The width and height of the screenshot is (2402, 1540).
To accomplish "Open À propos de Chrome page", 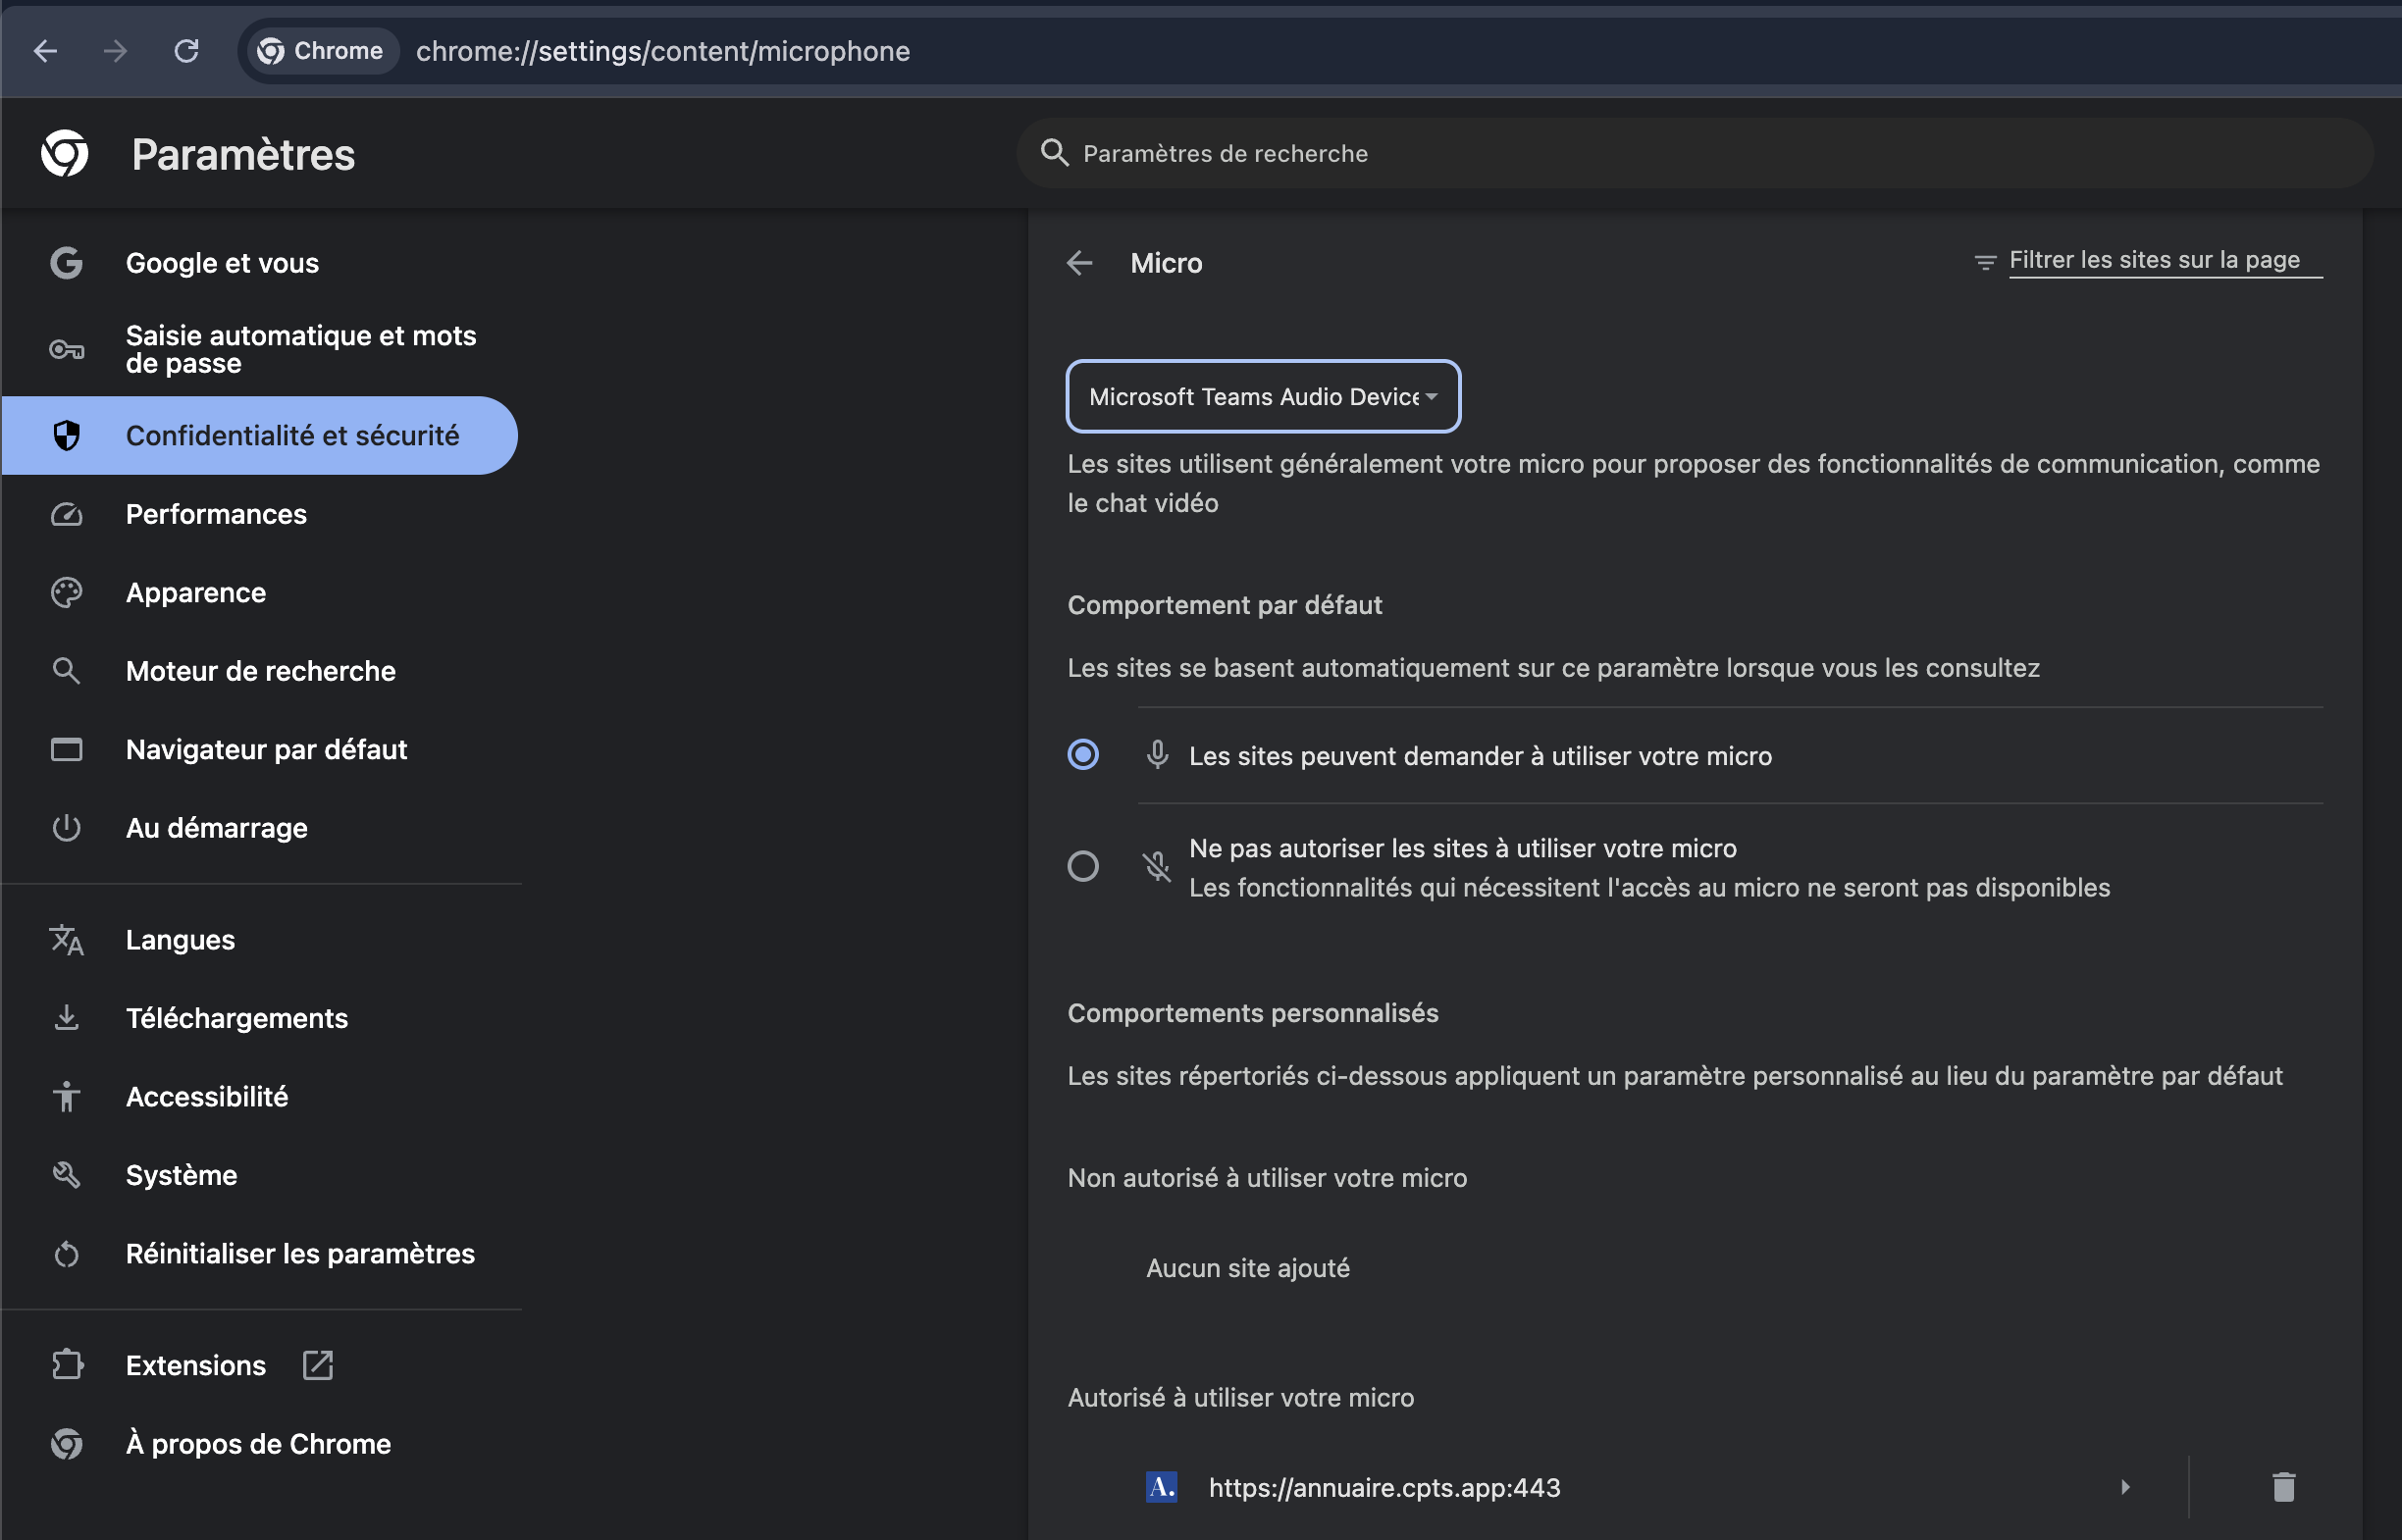I will click(x=260, y=1444).
